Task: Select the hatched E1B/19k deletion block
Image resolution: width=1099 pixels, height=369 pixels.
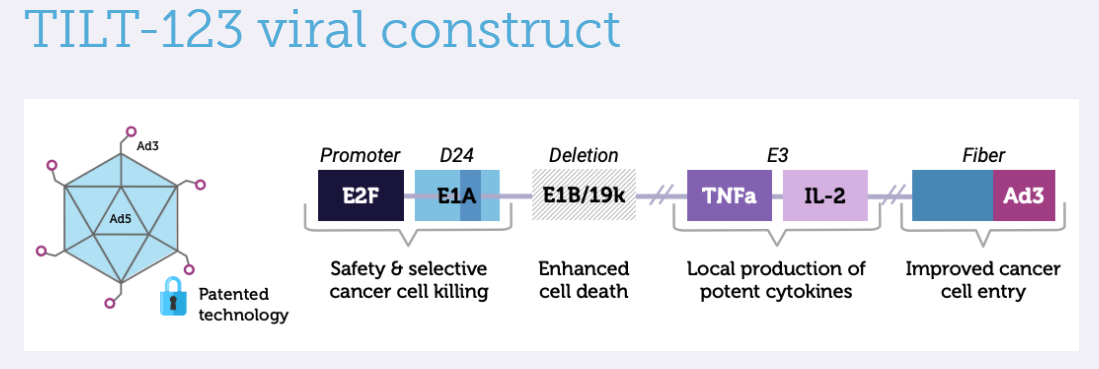Action: (x=584, y=195)
